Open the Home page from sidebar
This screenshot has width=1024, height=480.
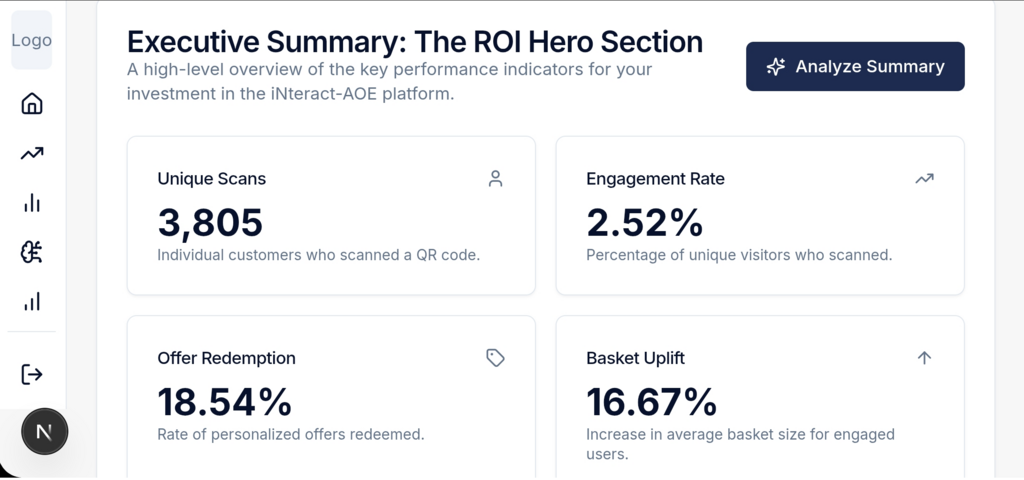[32, 104]
